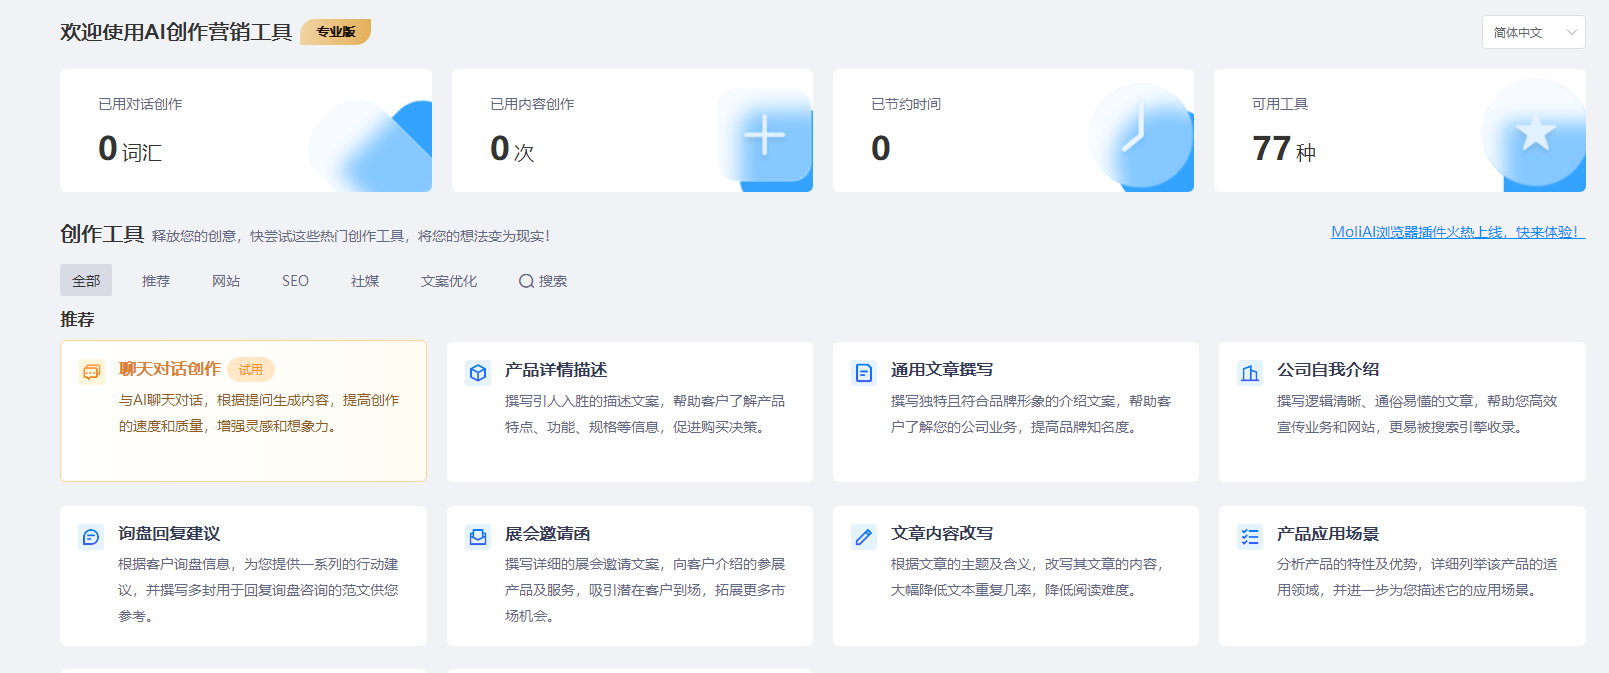
Task: Switch to the 推荐 tab
Action: point(156,281)
